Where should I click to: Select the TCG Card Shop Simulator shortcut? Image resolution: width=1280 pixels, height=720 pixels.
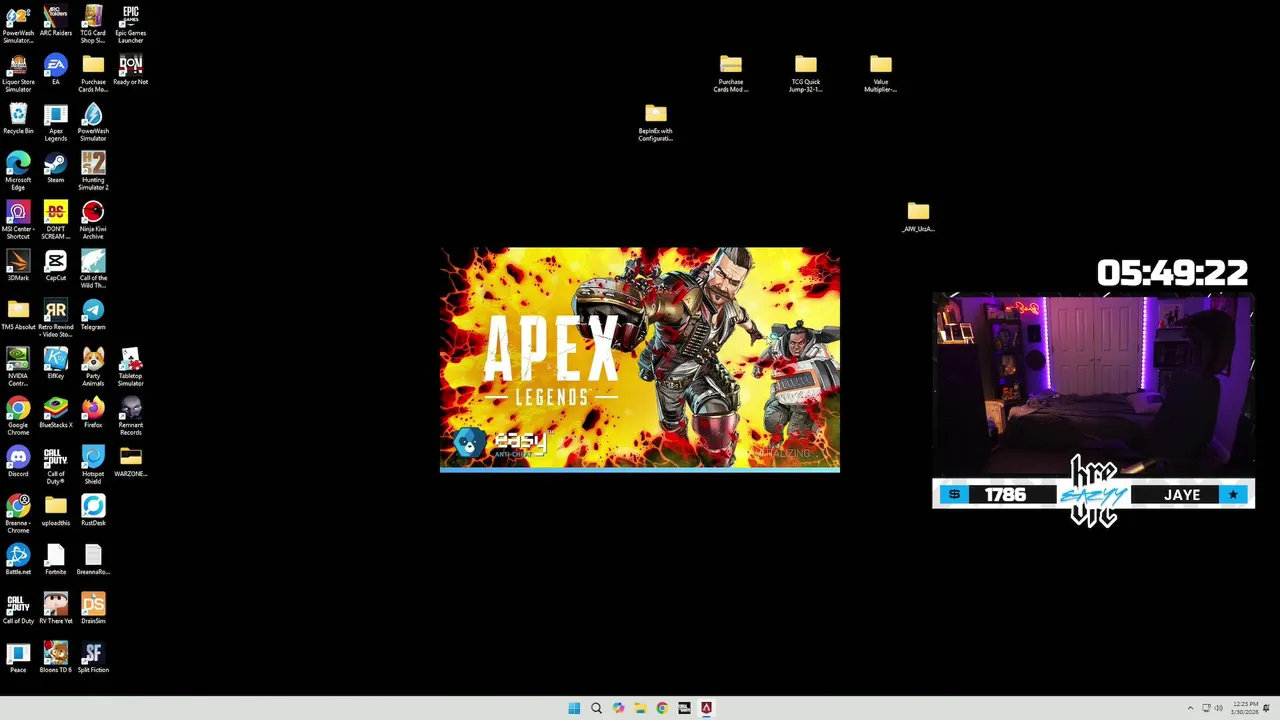[93, 25]
